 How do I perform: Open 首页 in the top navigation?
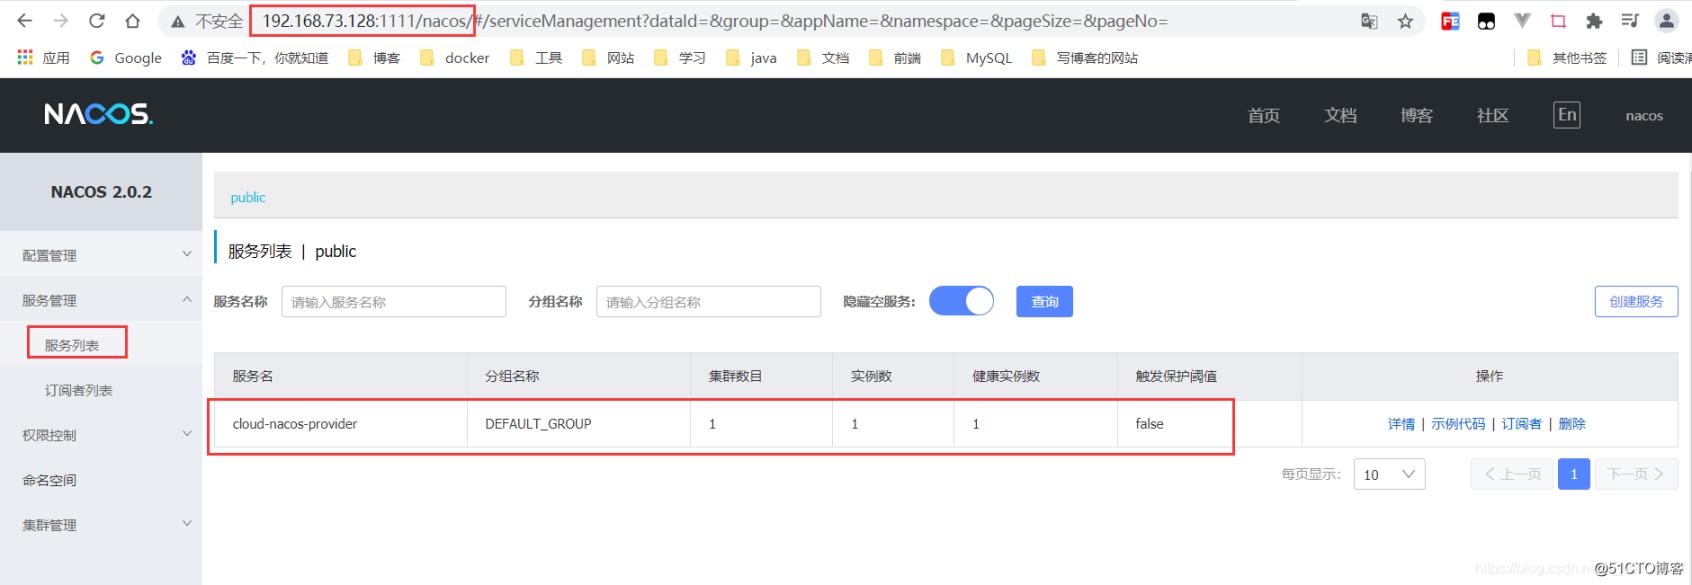pos(1264,116)
